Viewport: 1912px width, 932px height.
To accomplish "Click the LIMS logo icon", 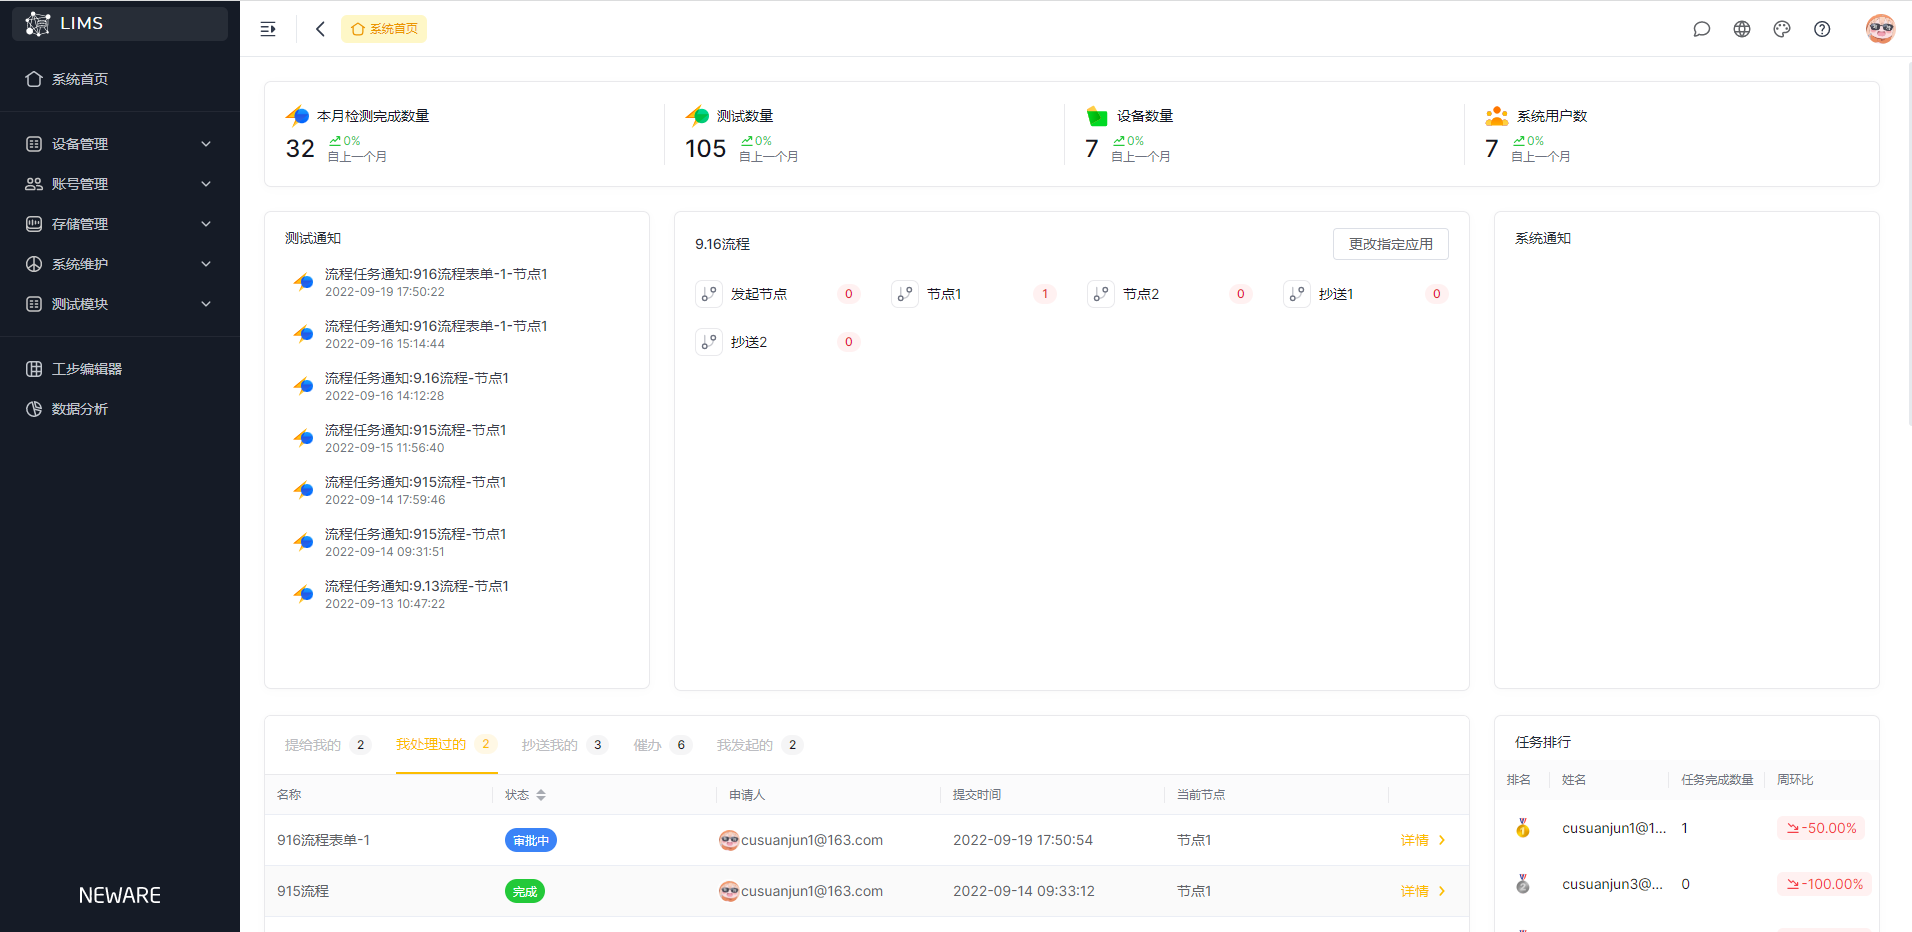I will click(x=38, y=24).
